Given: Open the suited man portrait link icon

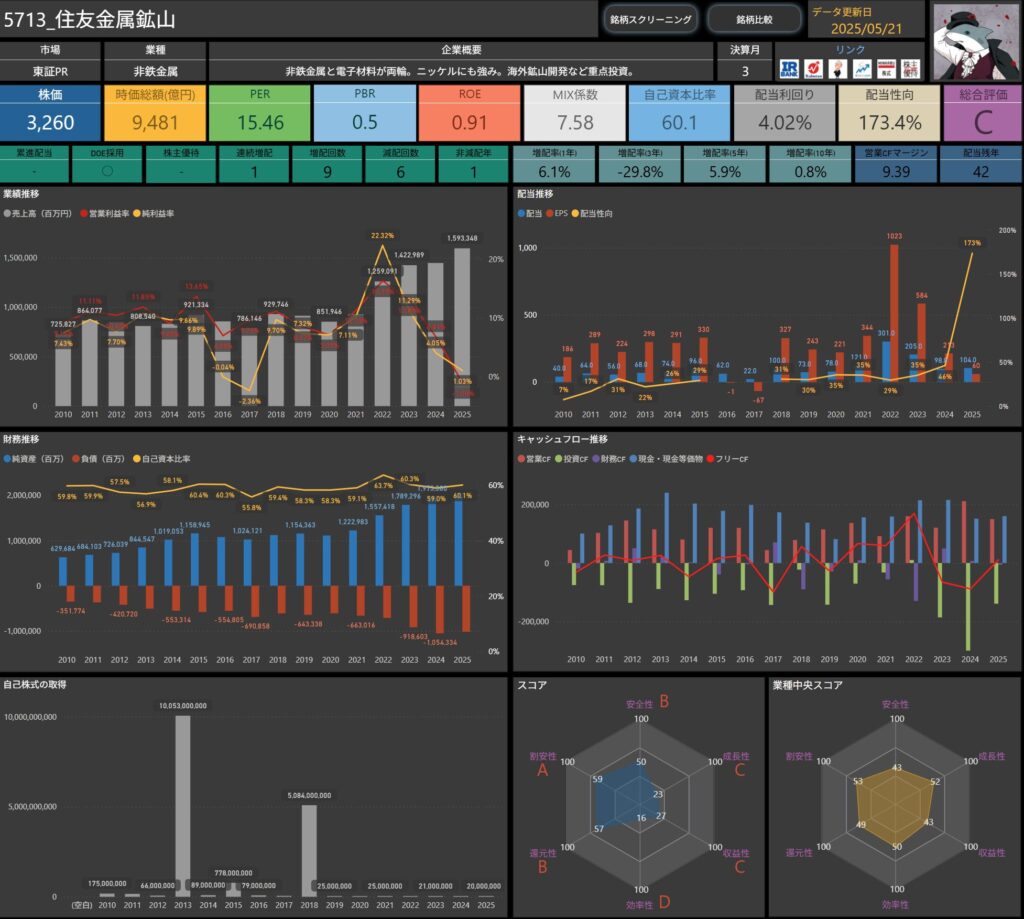Looking at the screenshot, I should coord(838,69).
